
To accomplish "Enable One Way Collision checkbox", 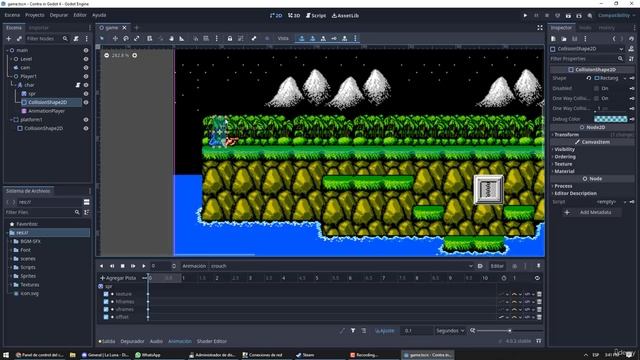I will pos(596,98).
